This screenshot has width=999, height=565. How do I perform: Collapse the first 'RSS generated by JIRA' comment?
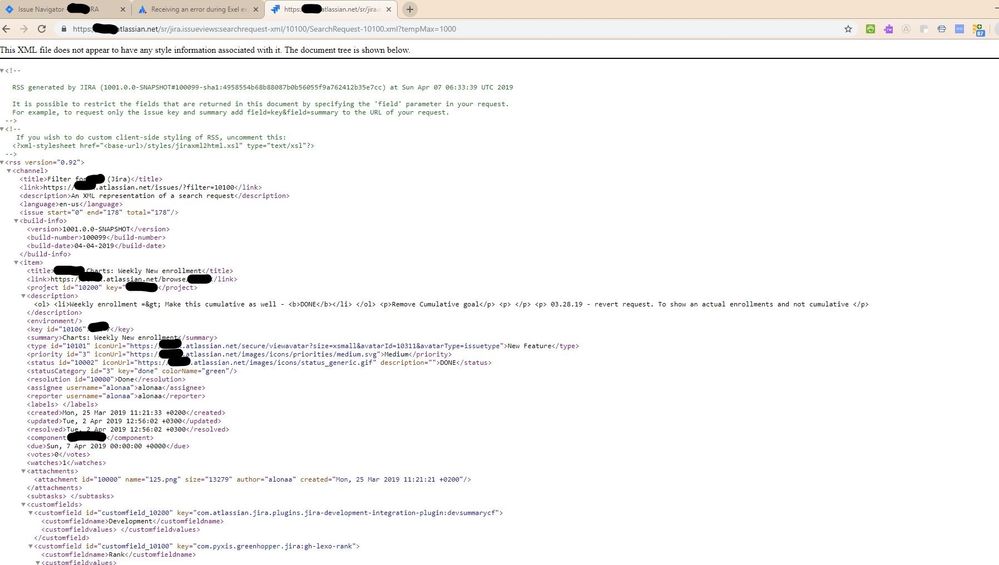pyautogui.click(x=3, y=71)
